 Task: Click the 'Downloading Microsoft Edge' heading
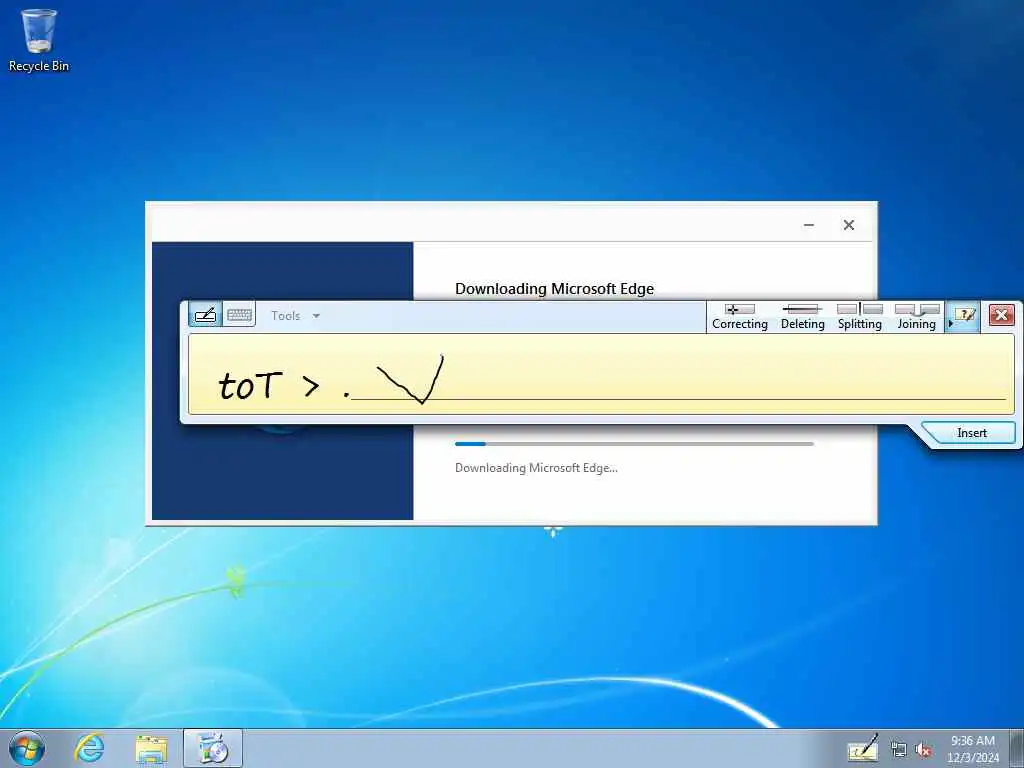pos(554,289)
